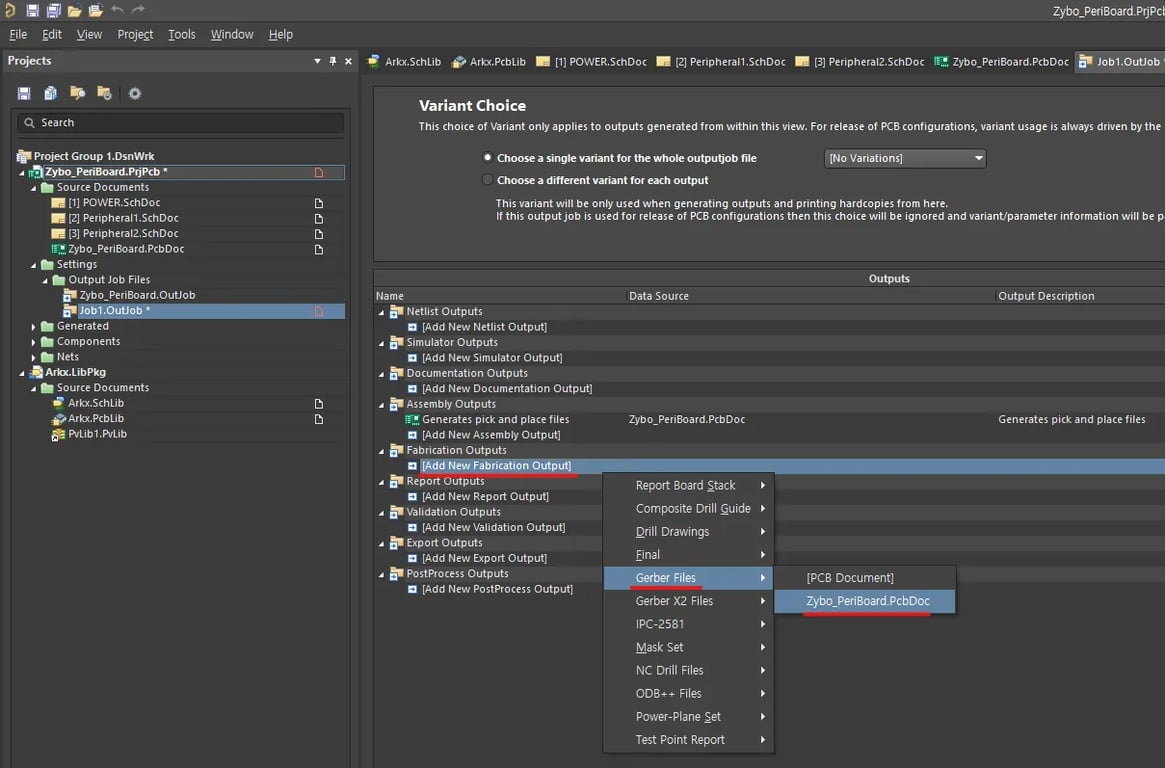This screenshot has width=1165, height=768.
Task: Choose Zybo_PeriBoard.PcbDoc from Gerber submenu
Action: pyautogui.click(x=867, y=601)
